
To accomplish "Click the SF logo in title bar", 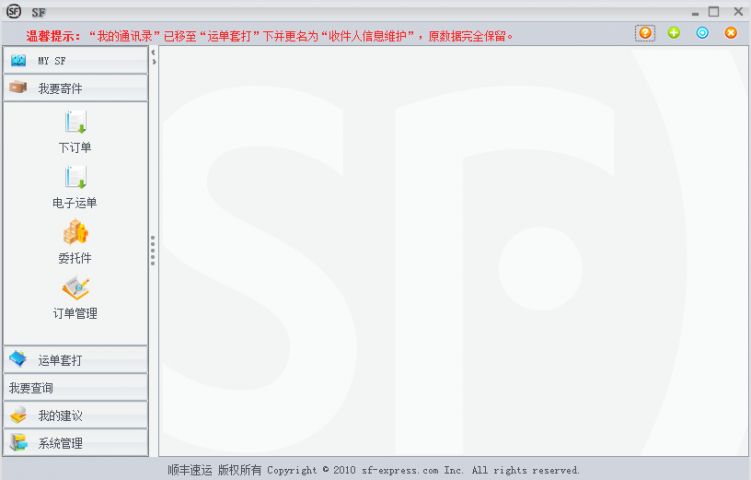I will (14, 11).
